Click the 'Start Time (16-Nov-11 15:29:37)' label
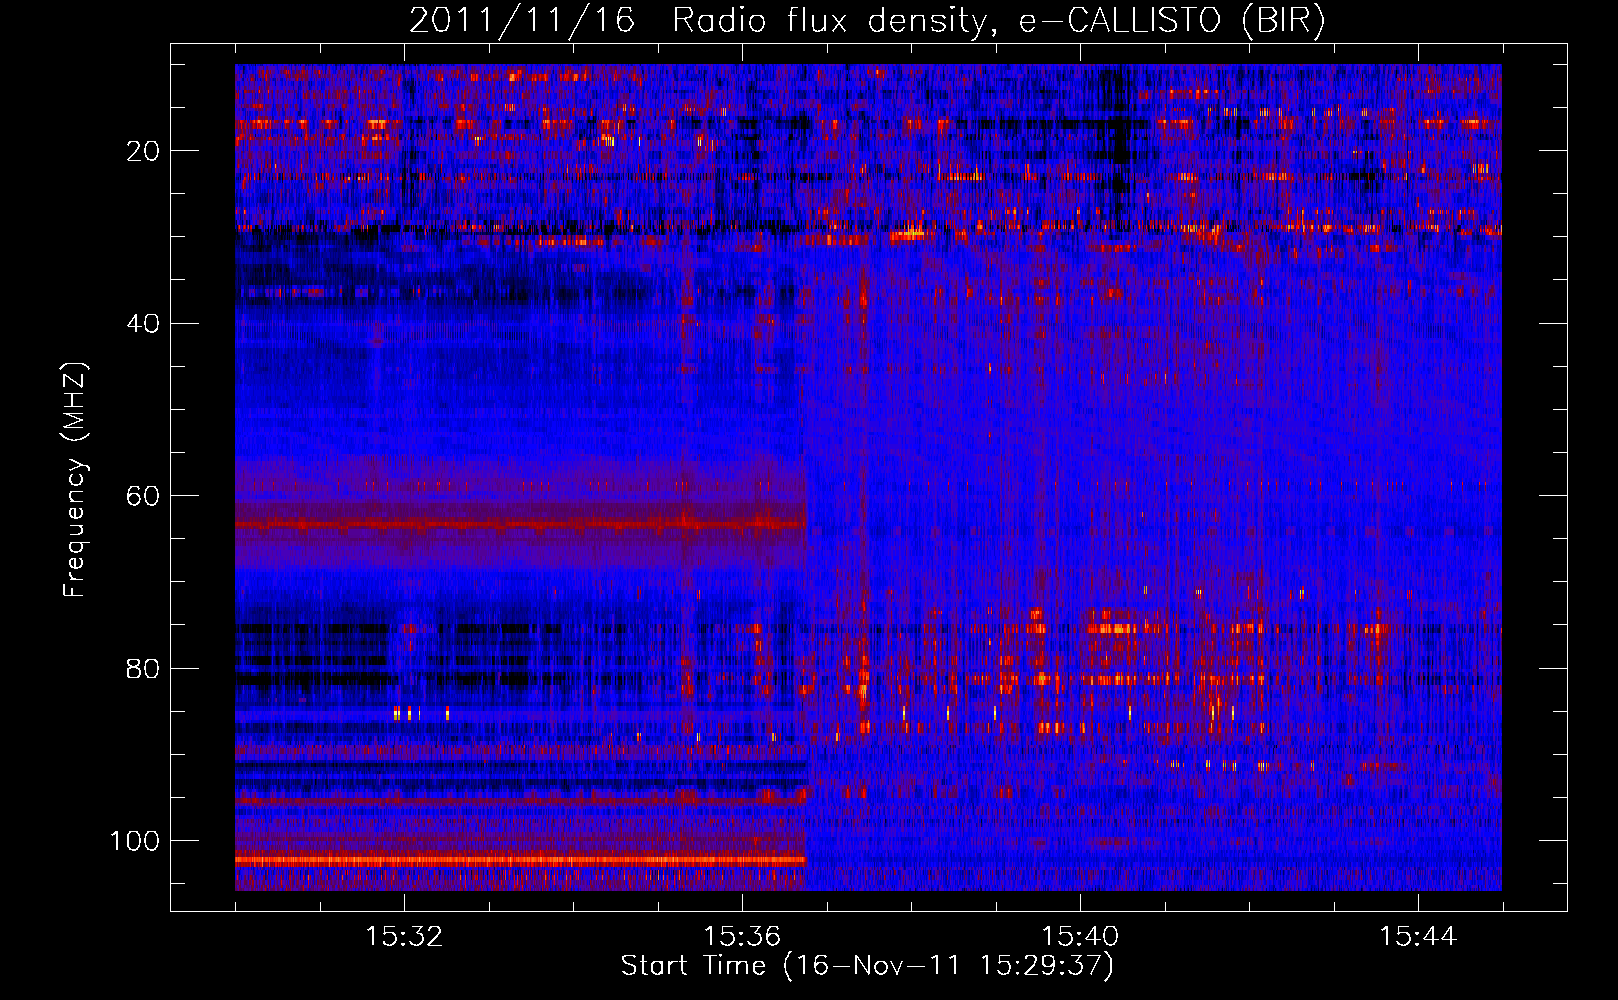Screen dimensions: 1618x1000 (867, 966)
